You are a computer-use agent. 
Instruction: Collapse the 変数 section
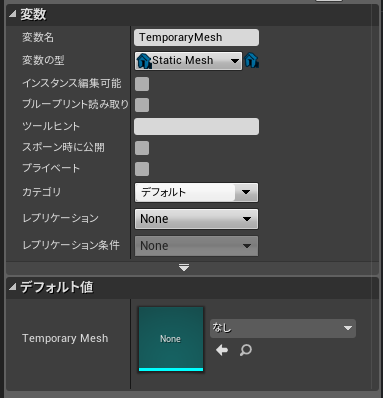(12, 14)
